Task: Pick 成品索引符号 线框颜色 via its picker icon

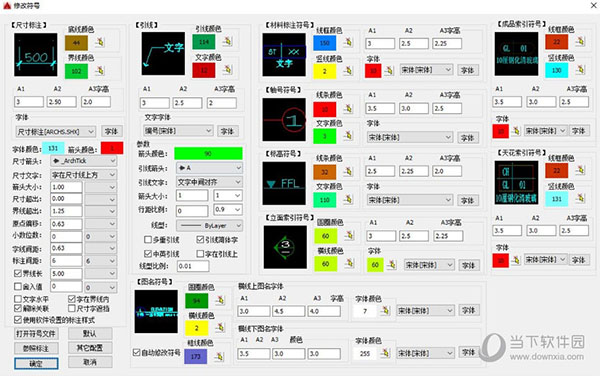Action: pyautogui.click(x=580, y=41)
